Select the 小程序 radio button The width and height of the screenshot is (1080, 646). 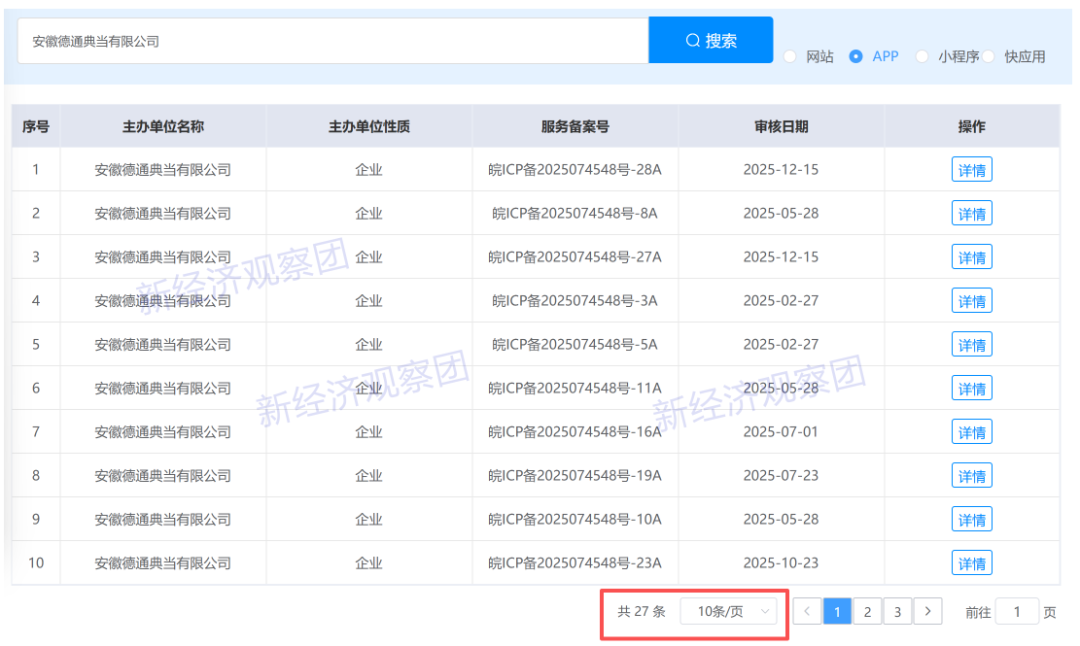(922, 57)
